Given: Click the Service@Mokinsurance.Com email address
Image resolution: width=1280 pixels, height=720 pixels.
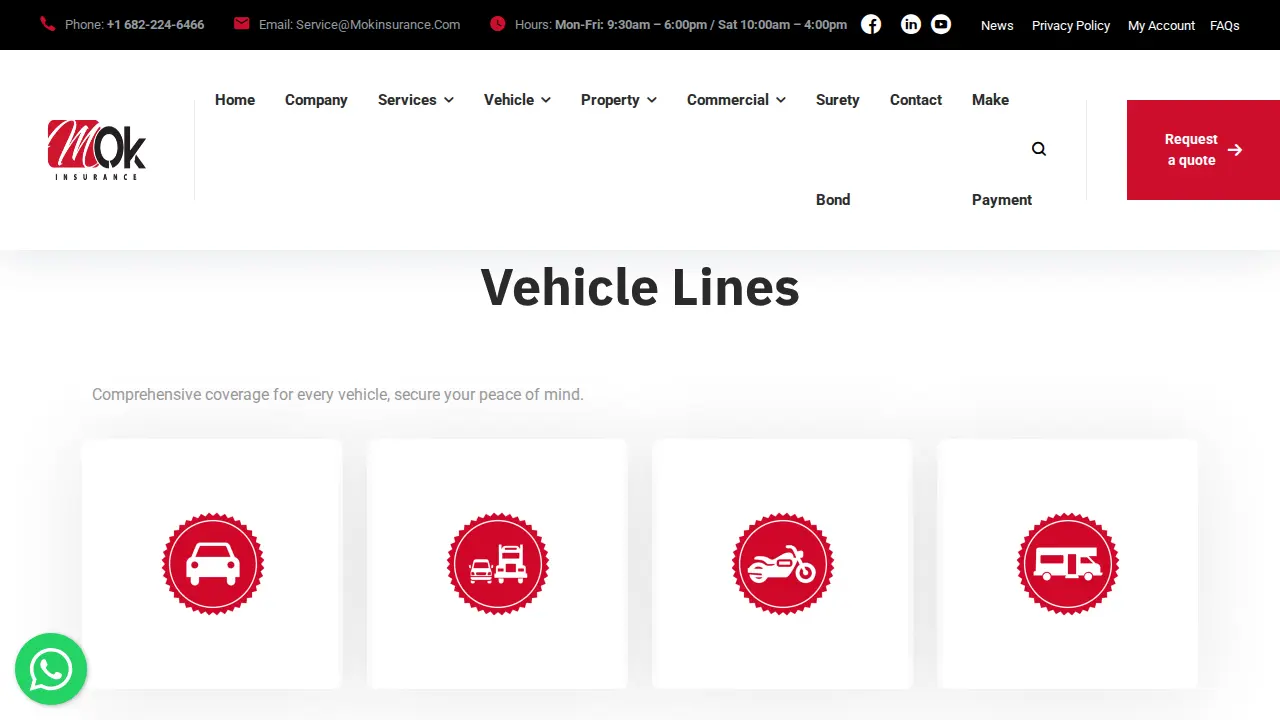Looking at the screenshot, I should pyautogui.click(x=378, y=24).
